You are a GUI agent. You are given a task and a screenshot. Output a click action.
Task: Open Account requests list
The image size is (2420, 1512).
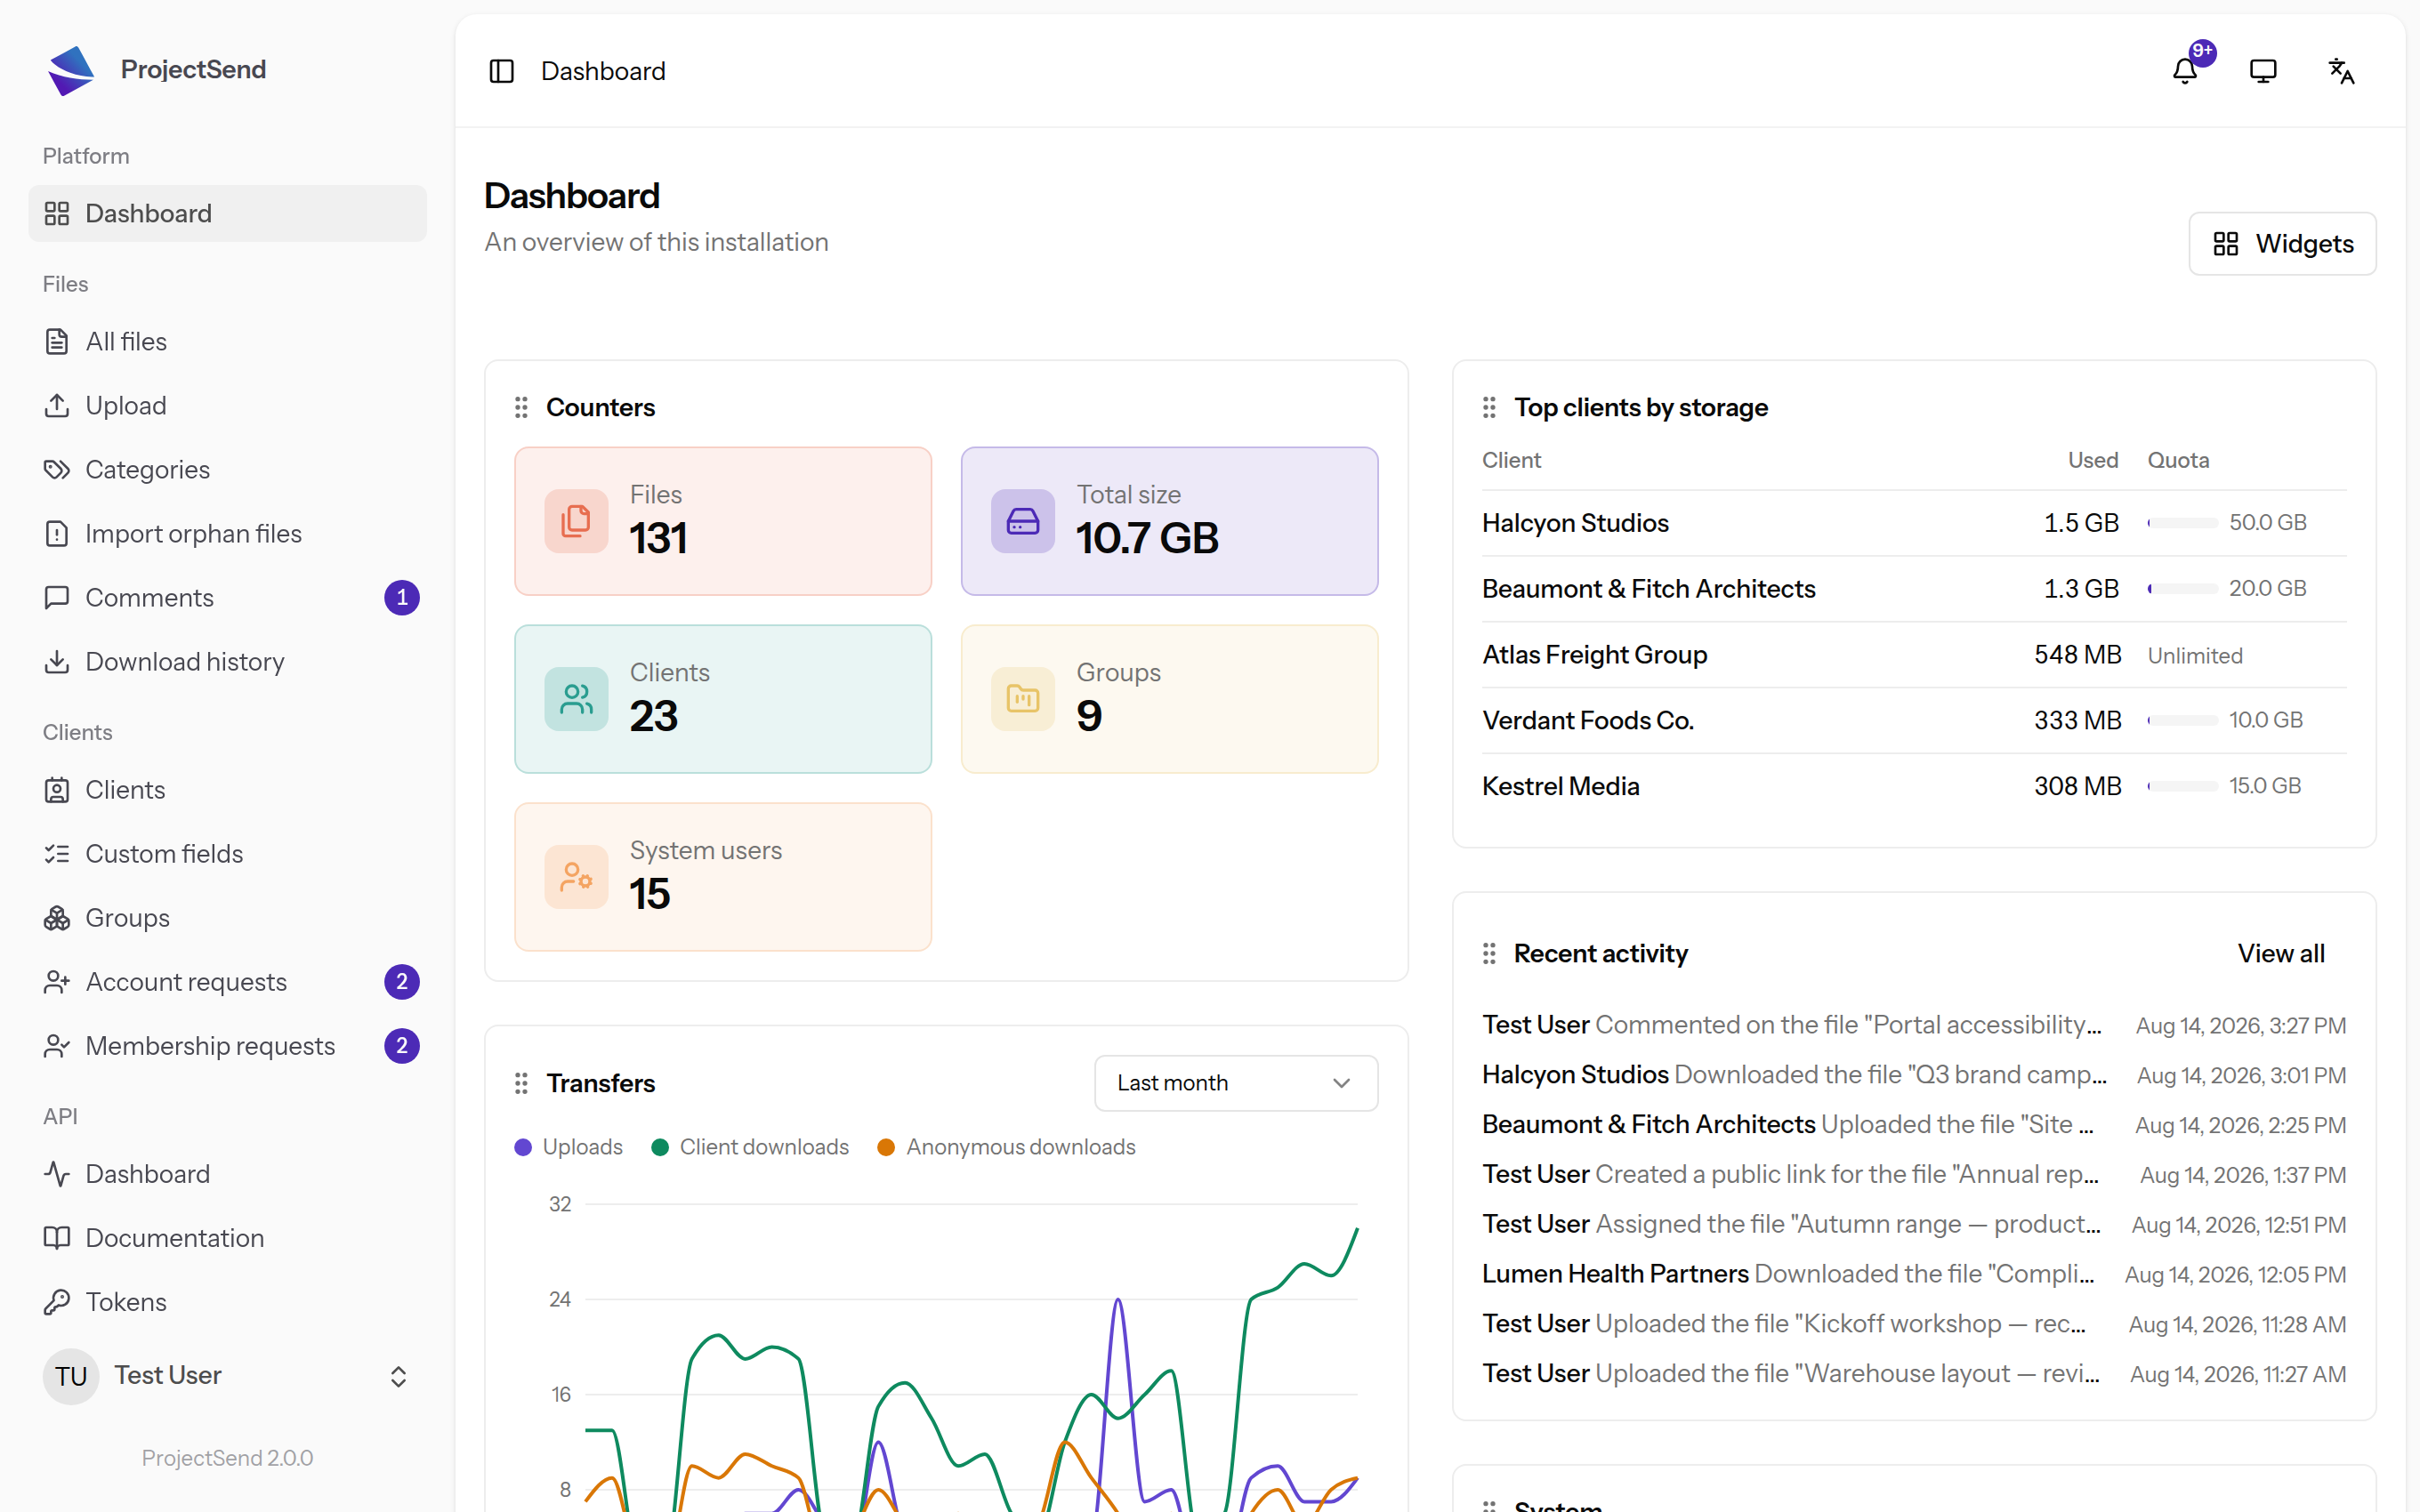coord(228,982)
